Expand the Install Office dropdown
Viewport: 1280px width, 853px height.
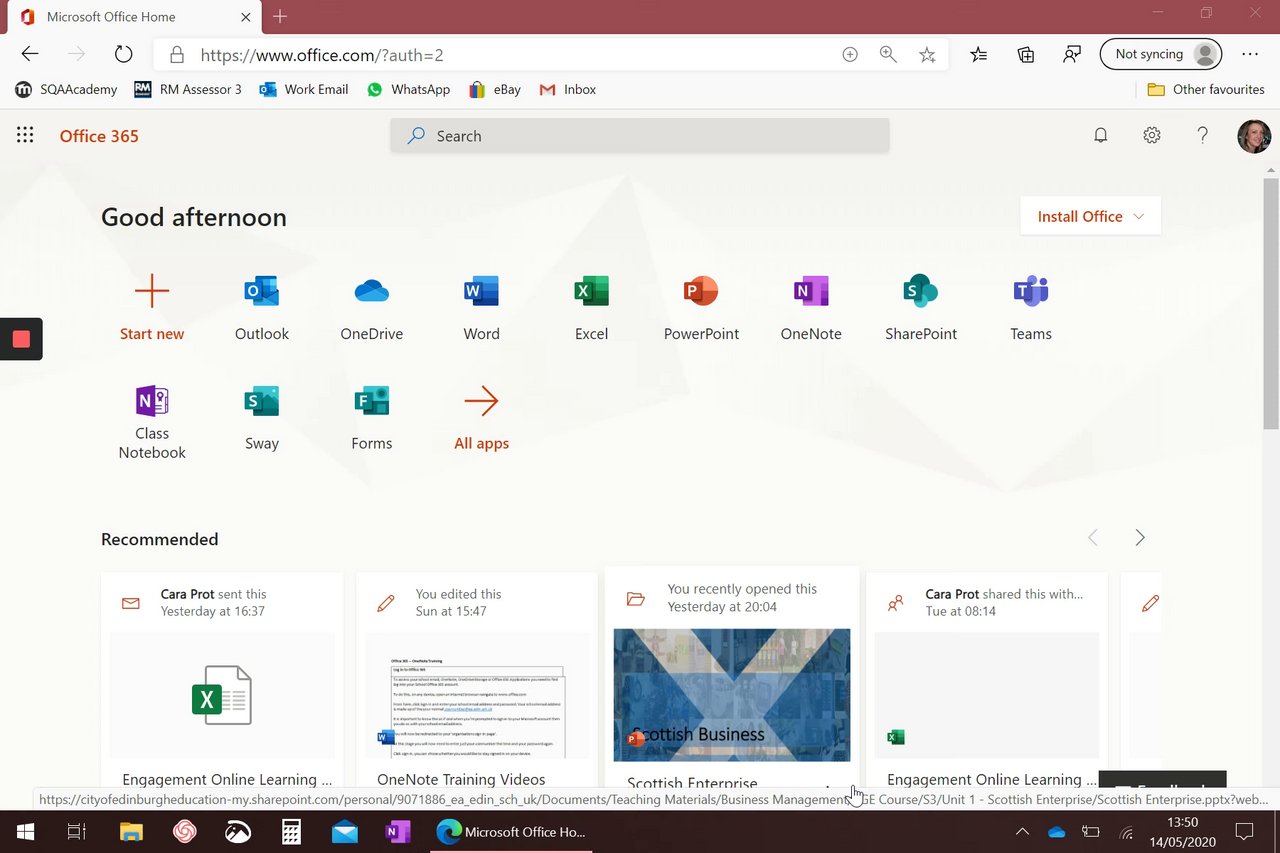coord(1091,216)
